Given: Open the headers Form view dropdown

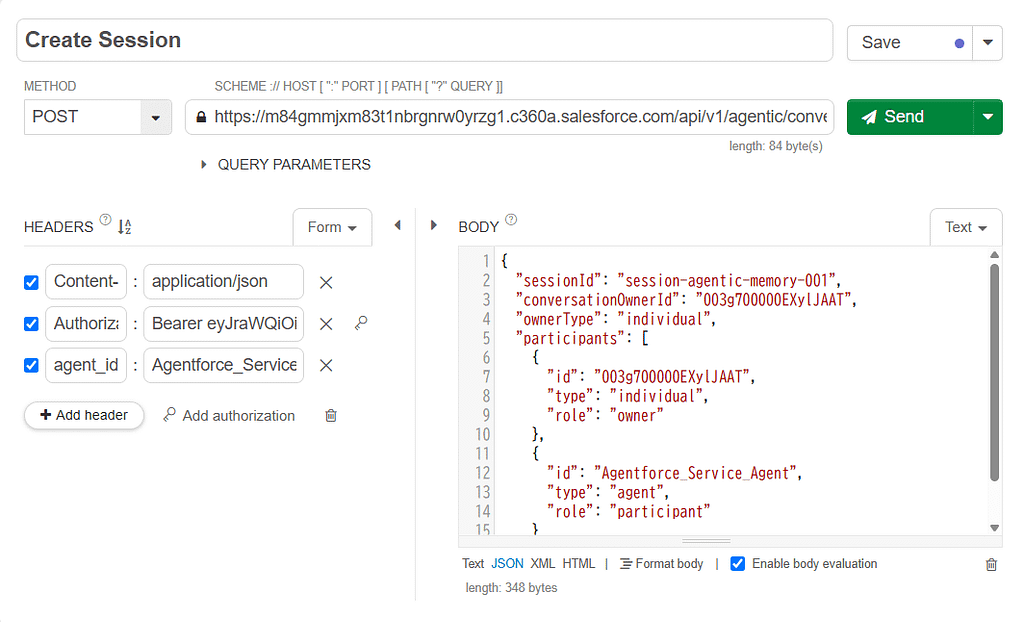Looking at the screenshot, I should click(332, 227).
